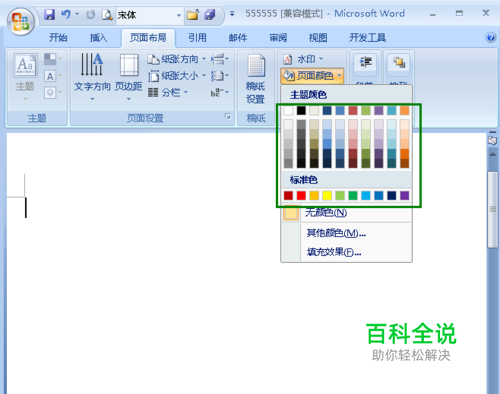This screenshot has width=500, height=394.
Task: Click the scroll up arrow
Action: click(493, 155)
